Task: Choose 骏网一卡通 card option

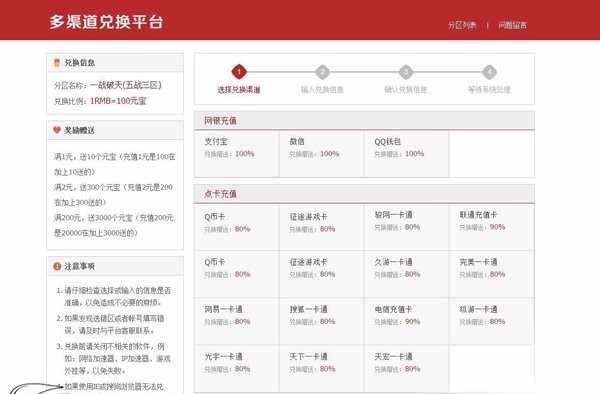Action: pyautogui.click(x=407, y=227)
